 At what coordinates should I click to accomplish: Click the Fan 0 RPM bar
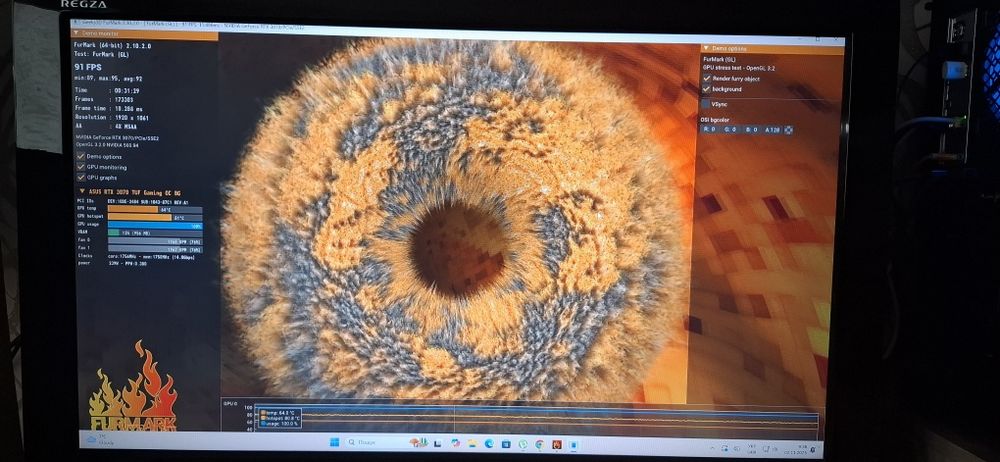(x=155, y=241)
